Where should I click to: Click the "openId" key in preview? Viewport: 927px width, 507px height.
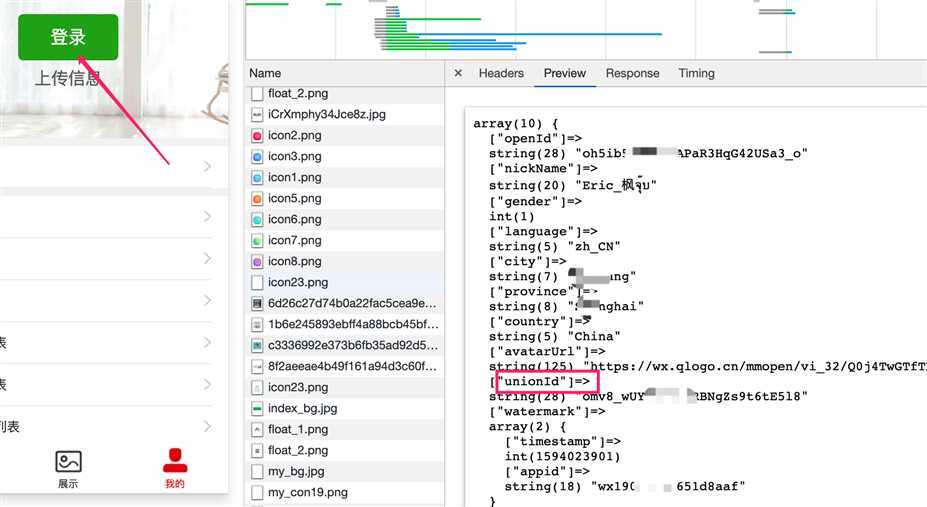click(527, 138)
